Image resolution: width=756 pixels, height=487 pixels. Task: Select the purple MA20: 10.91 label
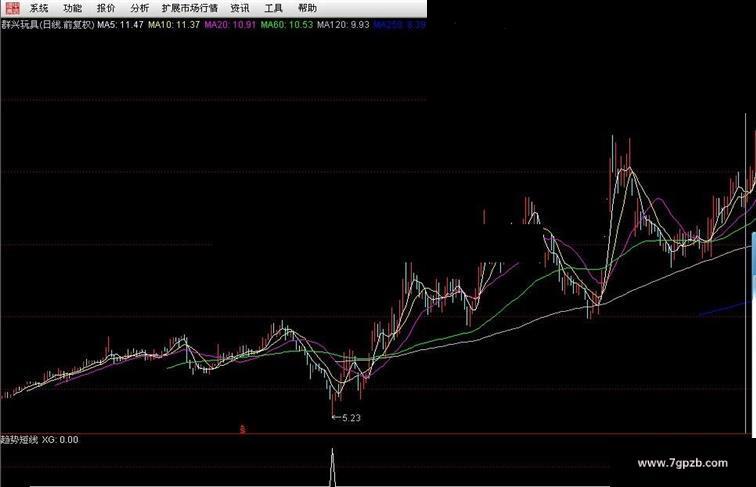click(230, 25)
